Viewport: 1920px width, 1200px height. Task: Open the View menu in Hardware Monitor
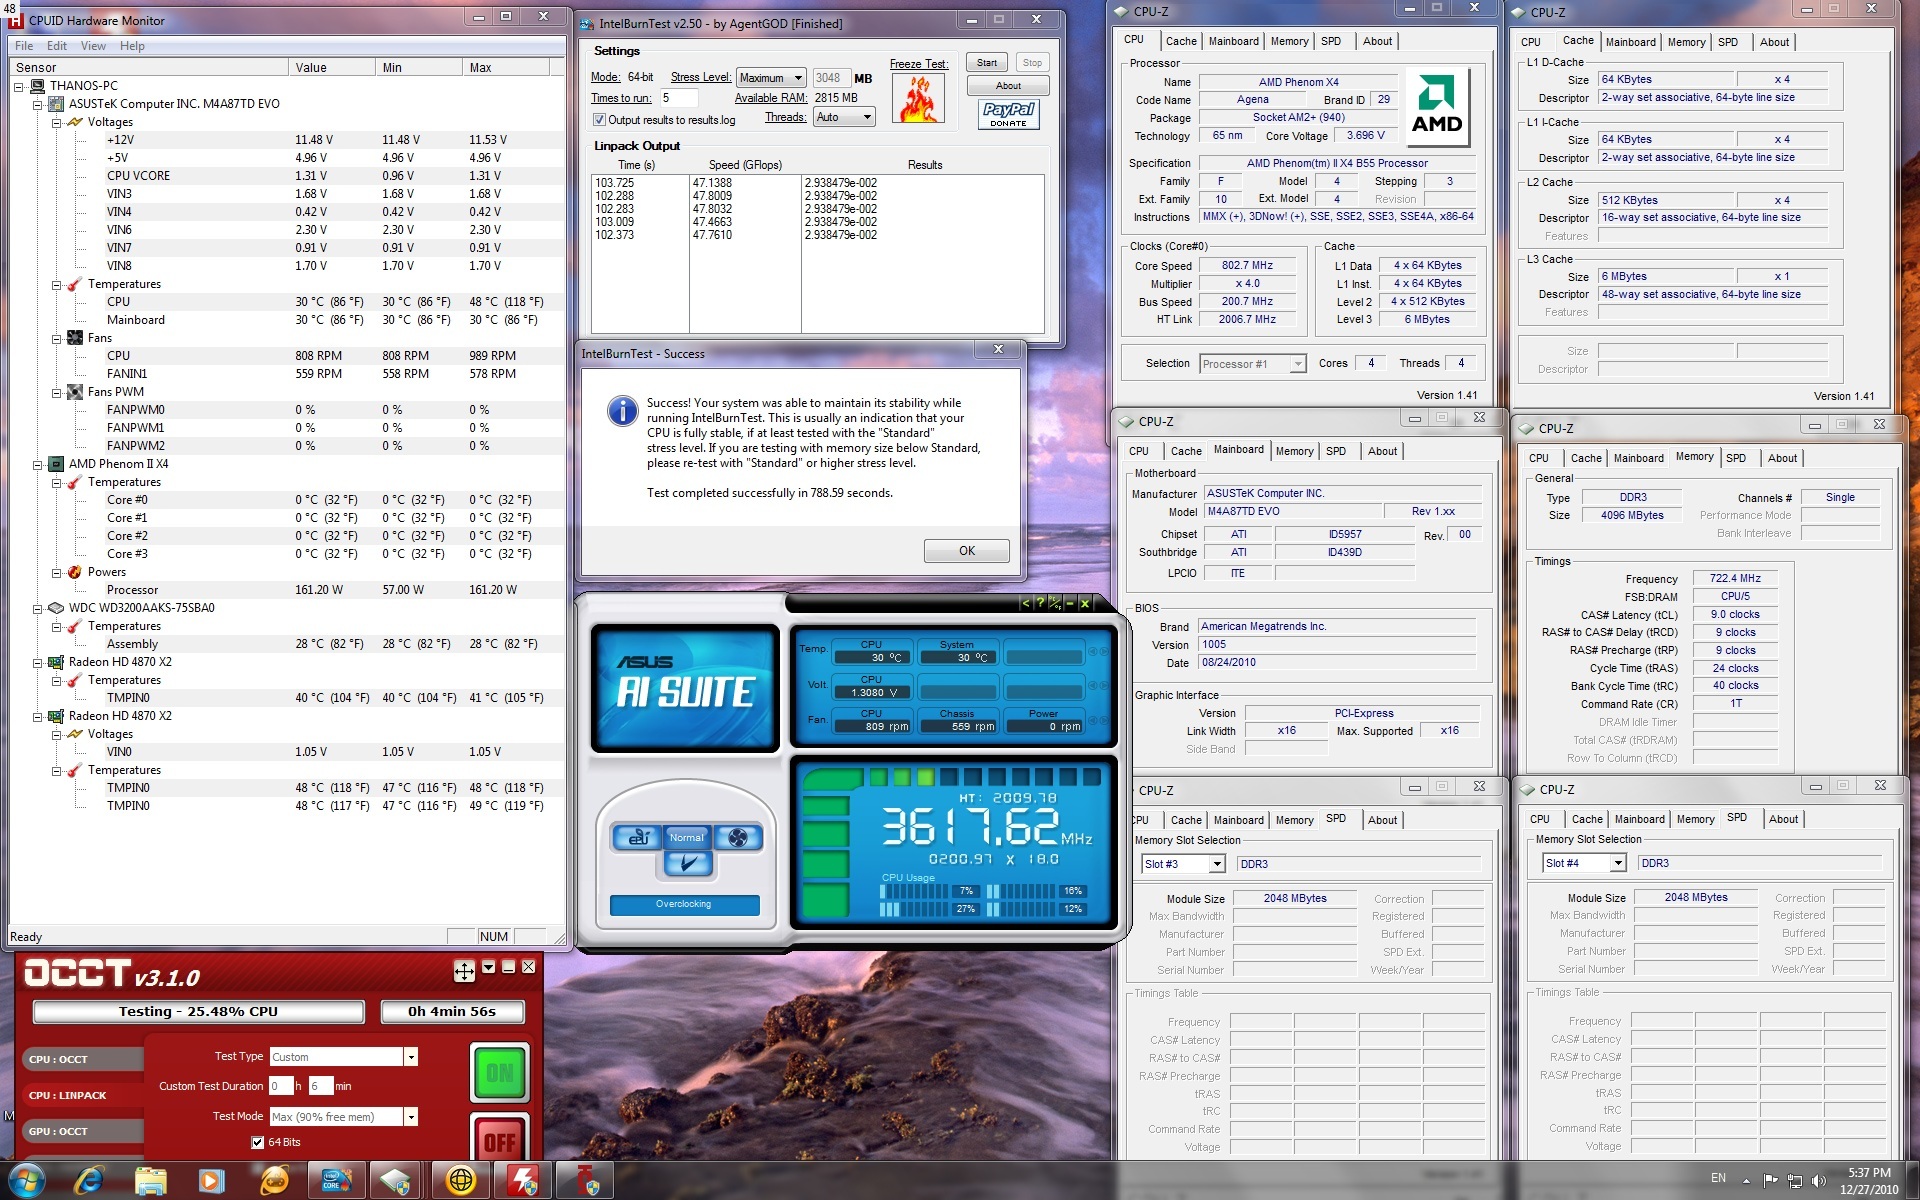click(93, 46)
